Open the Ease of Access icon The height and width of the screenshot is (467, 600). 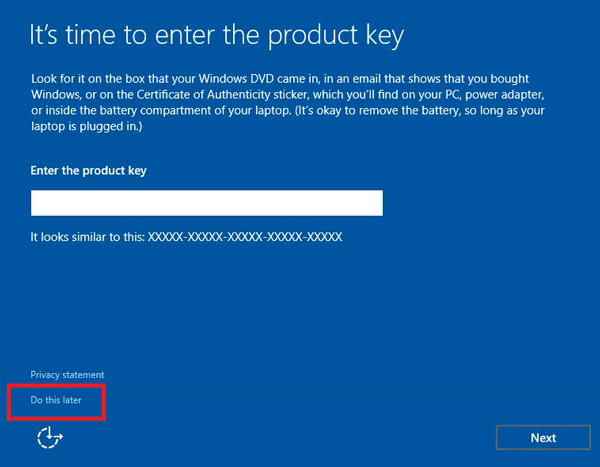click(49, 437)
